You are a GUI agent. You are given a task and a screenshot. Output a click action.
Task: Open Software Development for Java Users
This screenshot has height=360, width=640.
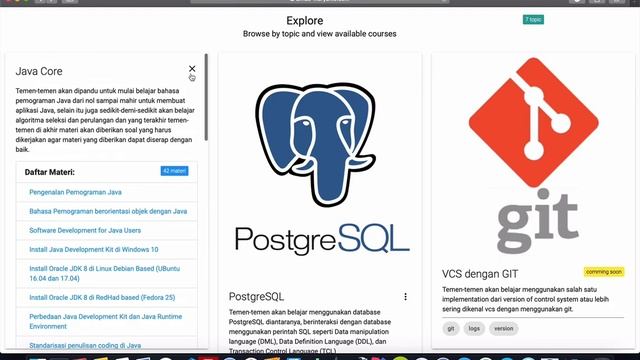pyautogui.click(x=85, y=231)
